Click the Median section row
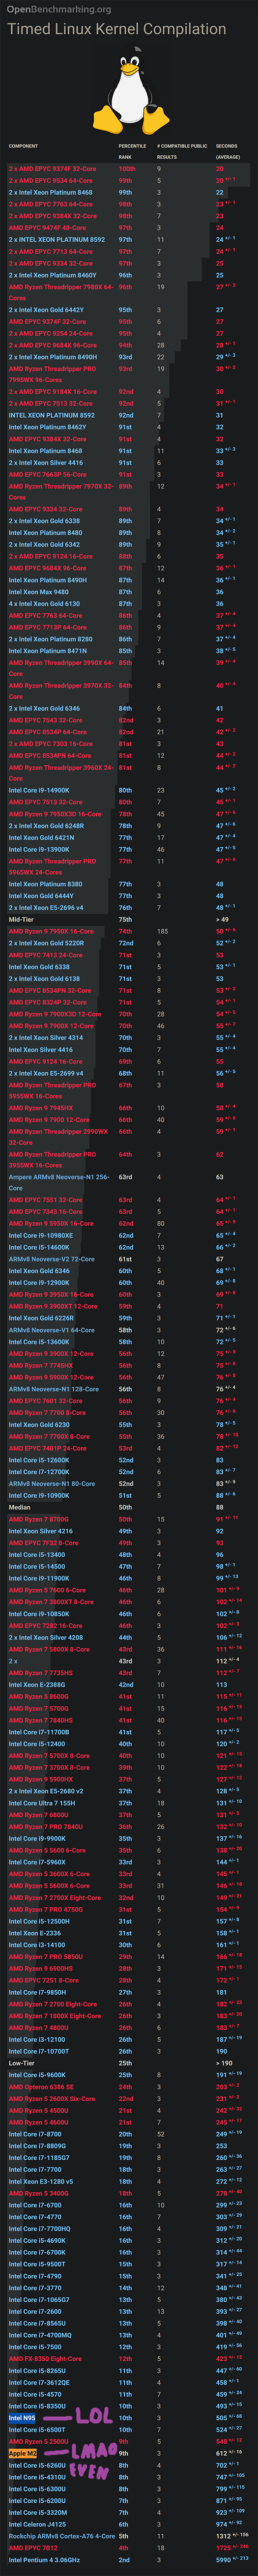The image size is (258, 2576). coord(129,1507)
